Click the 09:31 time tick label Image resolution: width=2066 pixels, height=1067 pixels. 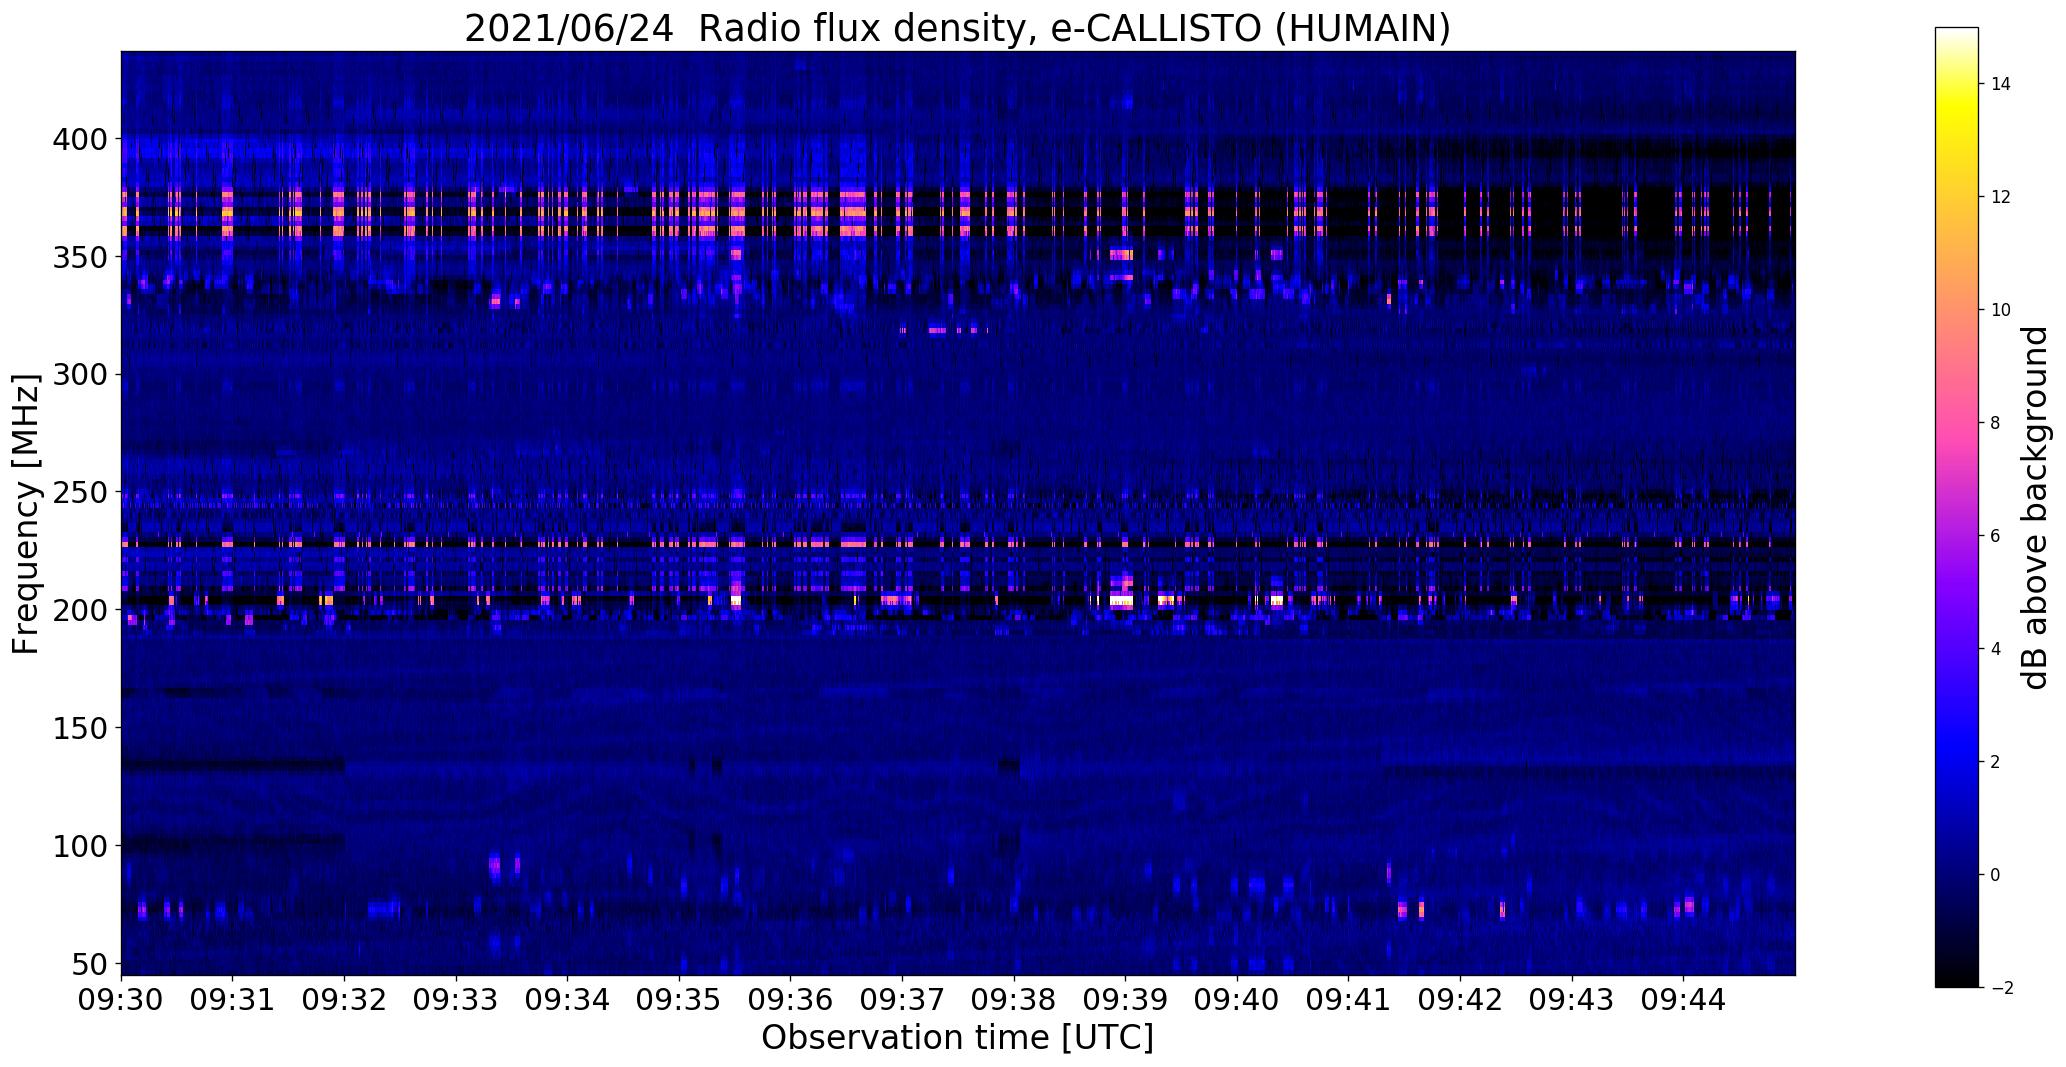(x=233, y=1000)
